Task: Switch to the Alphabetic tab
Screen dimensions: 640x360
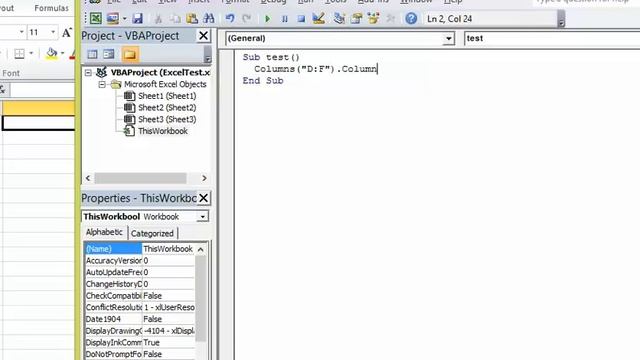Action: point(104,232)
